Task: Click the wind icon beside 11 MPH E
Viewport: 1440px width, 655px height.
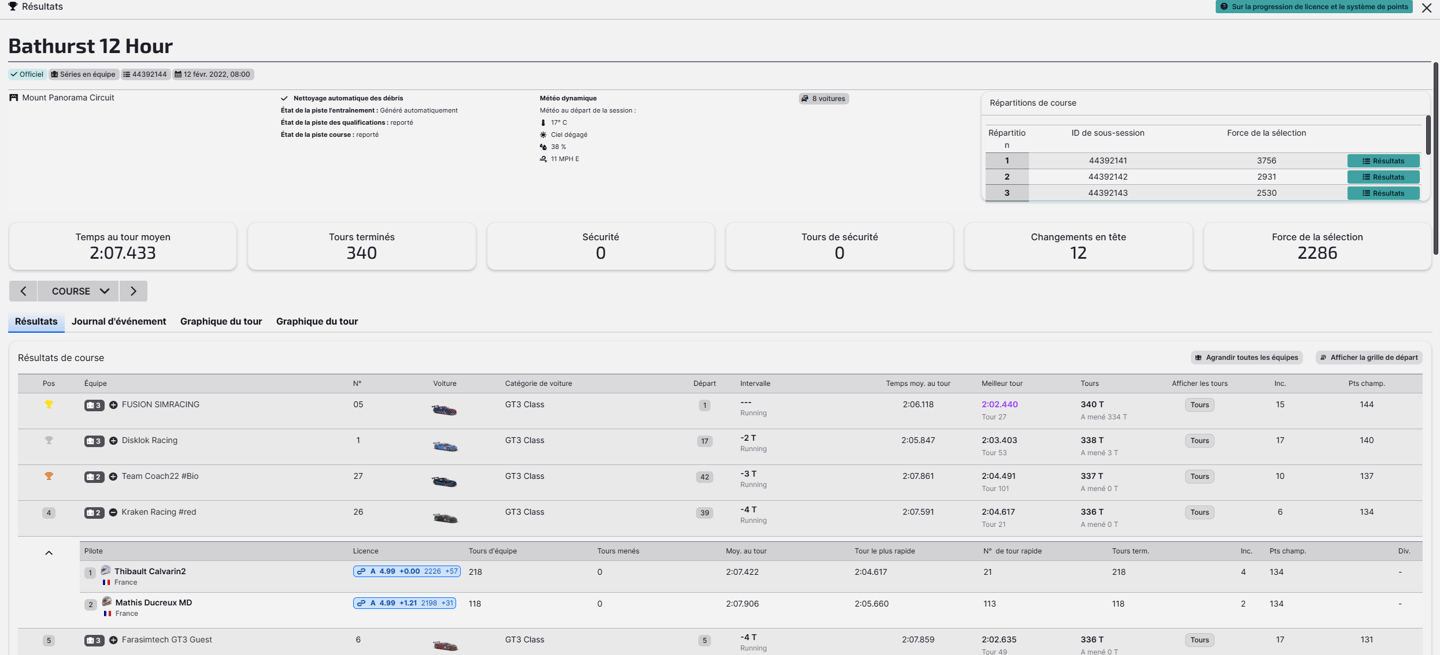Action: [x=543, y=159]
